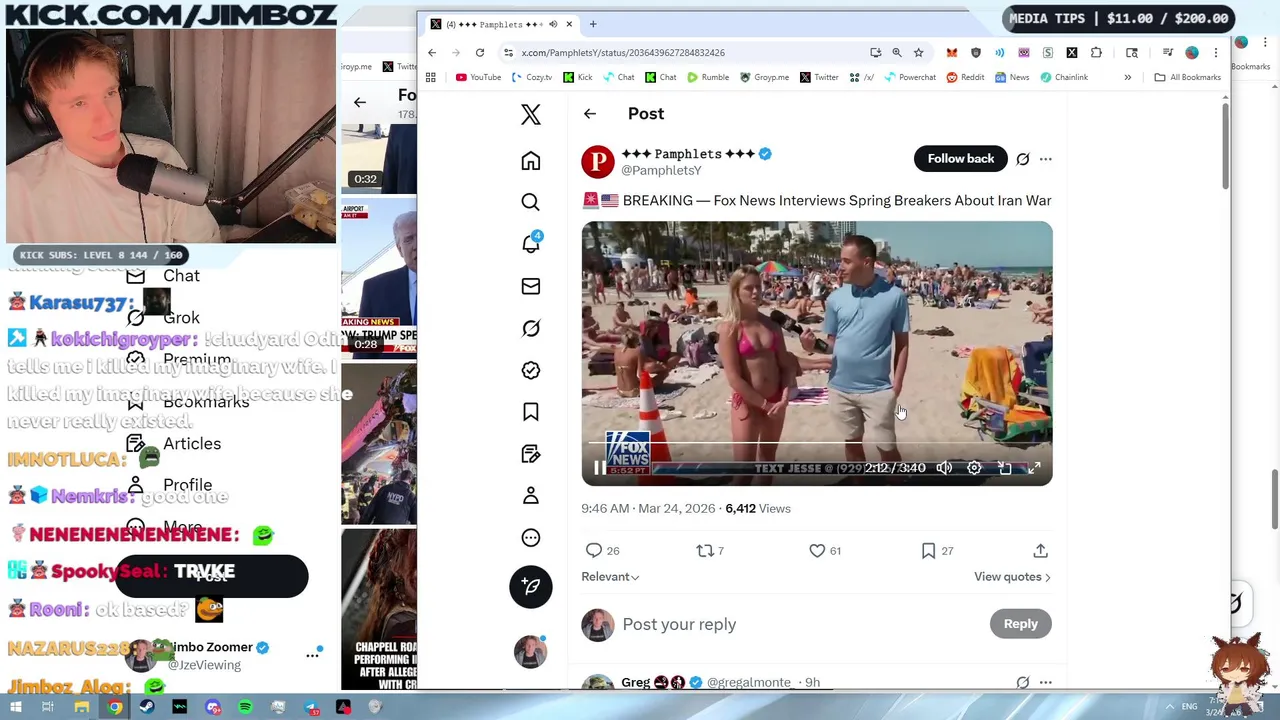Bookmark this page with star icon
This screenshot has width=1280, height=720.
(918, 53)
